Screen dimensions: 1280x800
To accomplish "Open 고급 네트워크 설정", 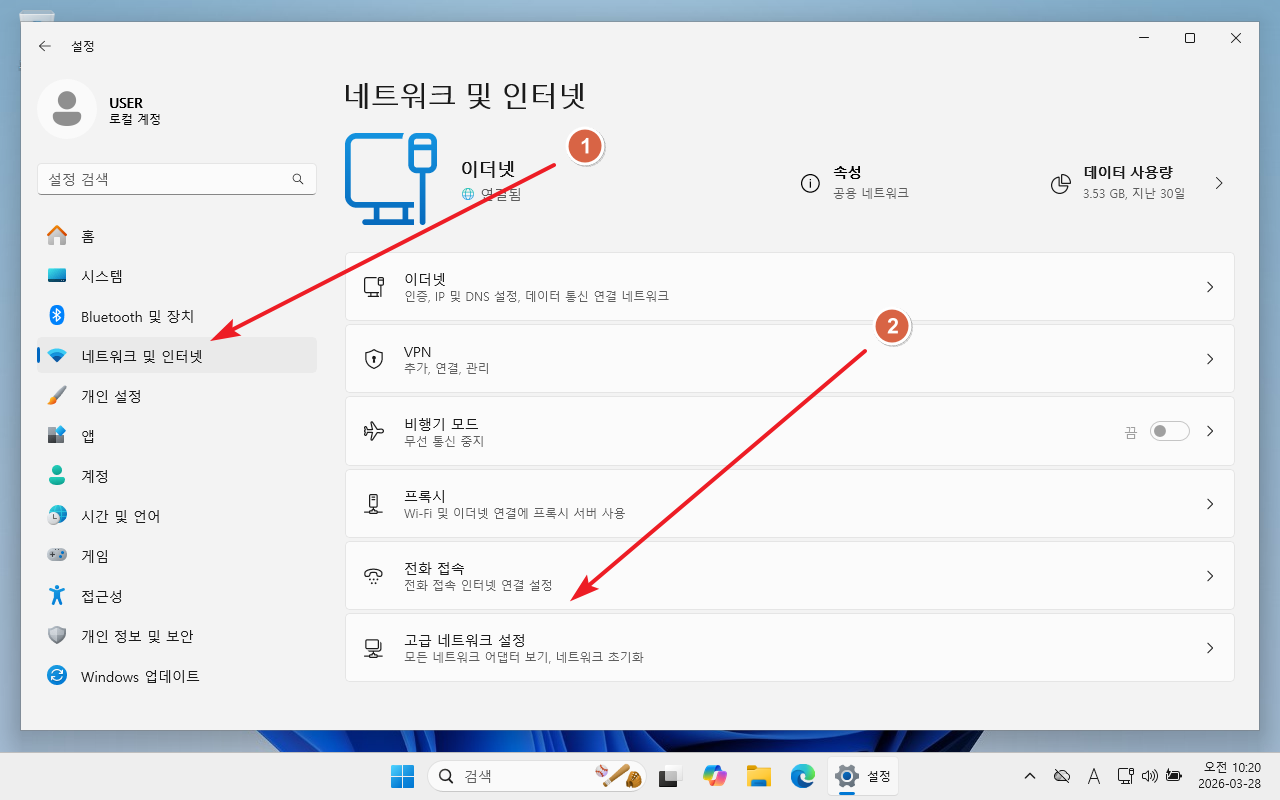I will click(789, 648).
